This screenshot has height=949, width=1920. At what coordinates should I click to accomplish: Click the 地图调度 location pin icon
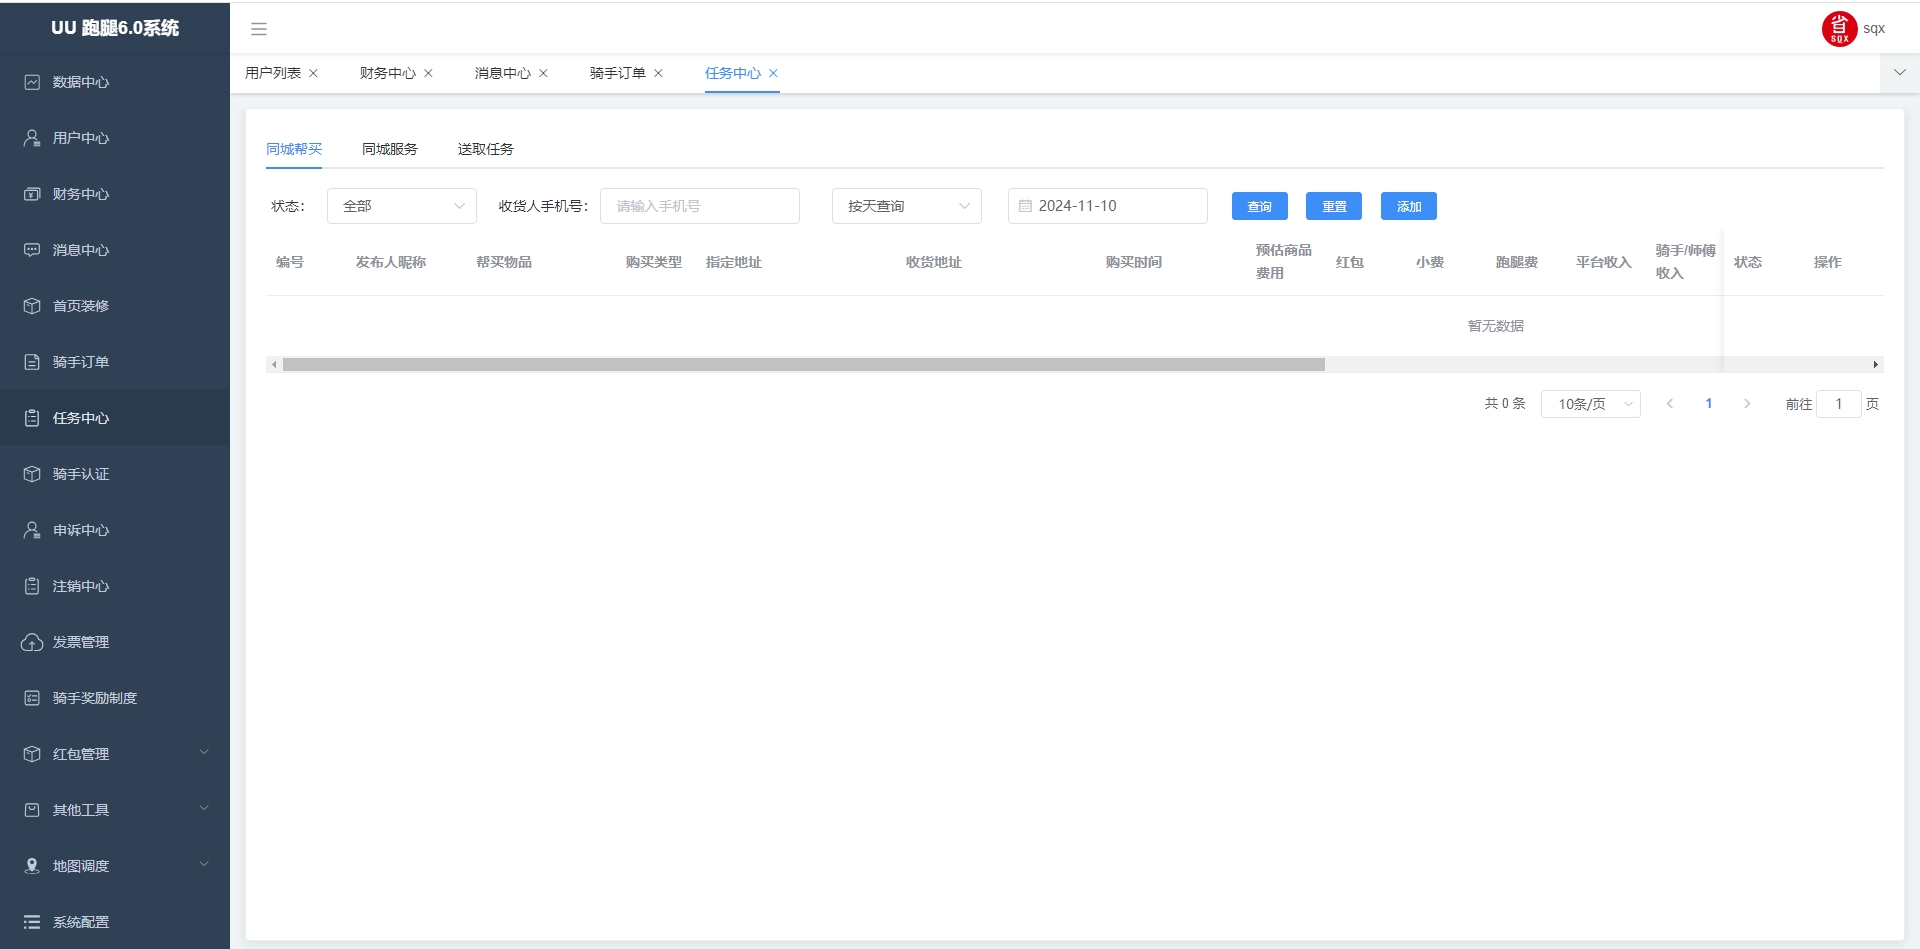point(32,866)
